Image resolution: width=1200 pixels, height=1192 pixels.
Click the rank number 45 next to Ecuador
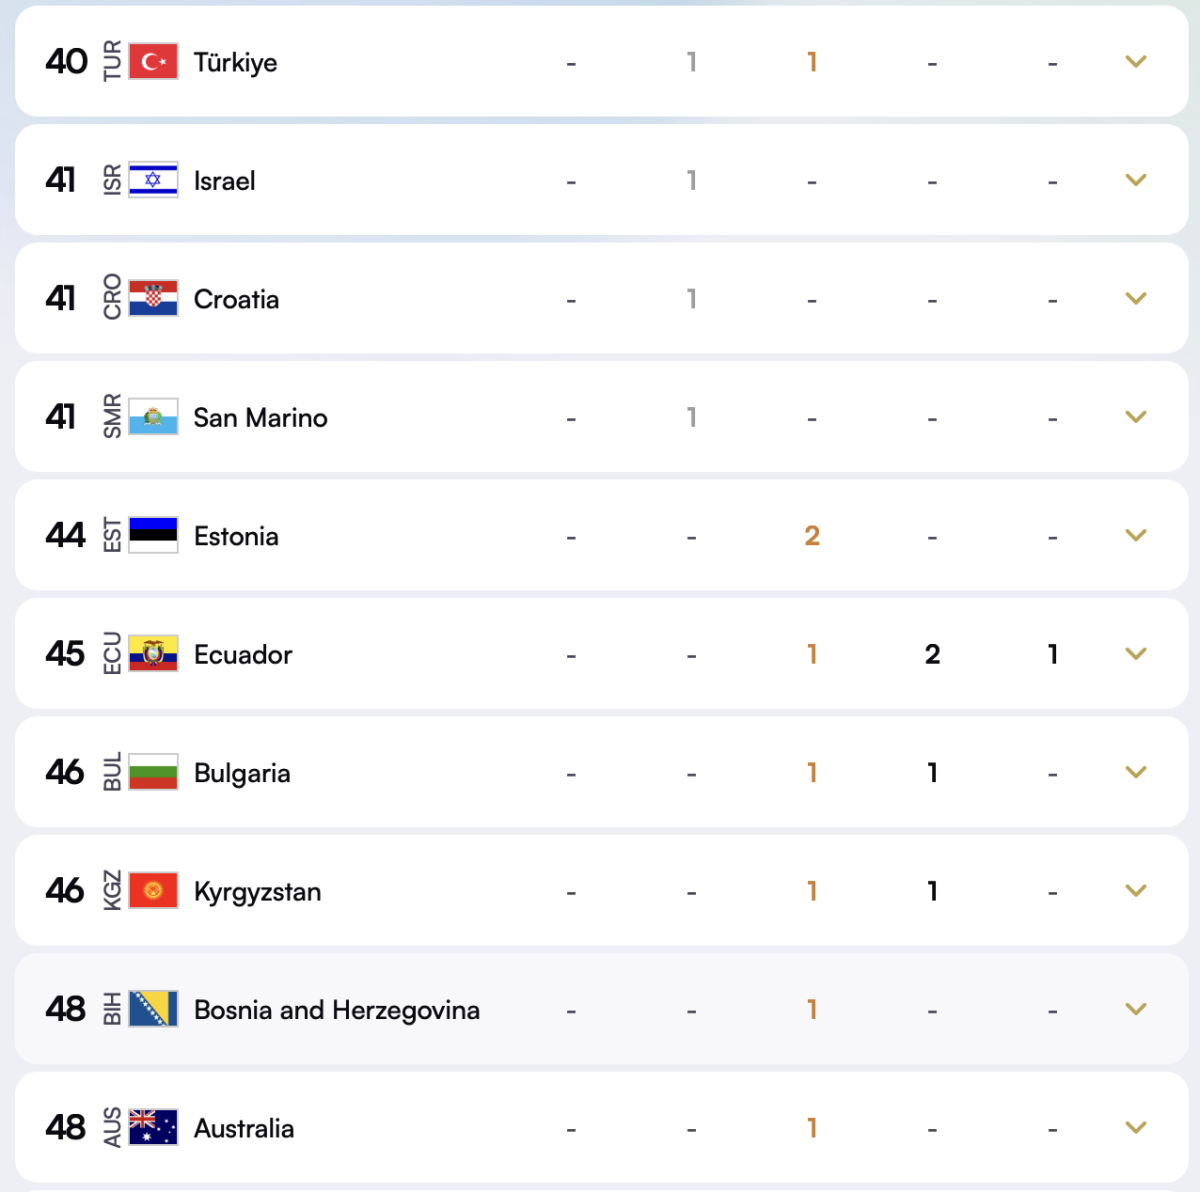pyautogui.click(x=65, y=654)
